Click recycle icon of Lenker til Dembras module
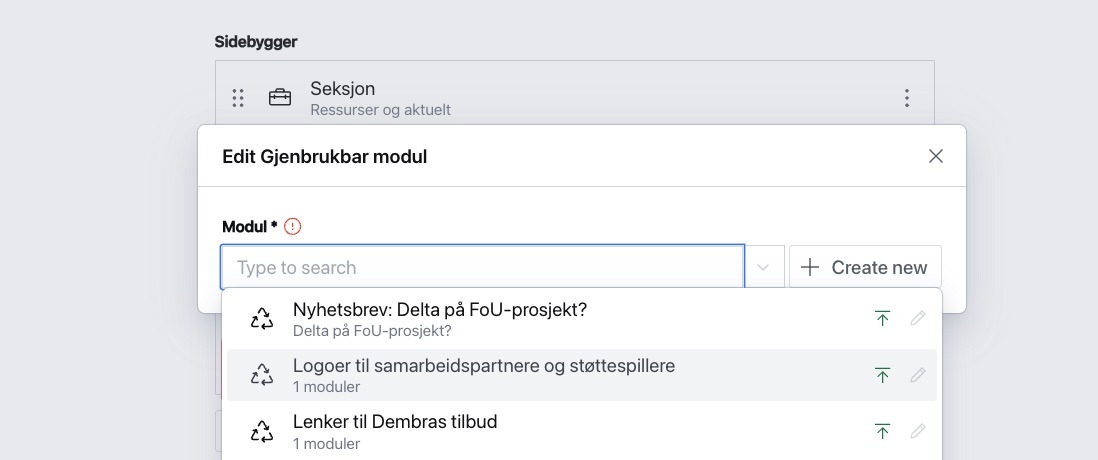The image size is (1098, 460). pyautogui.click(x=261, y=431)
